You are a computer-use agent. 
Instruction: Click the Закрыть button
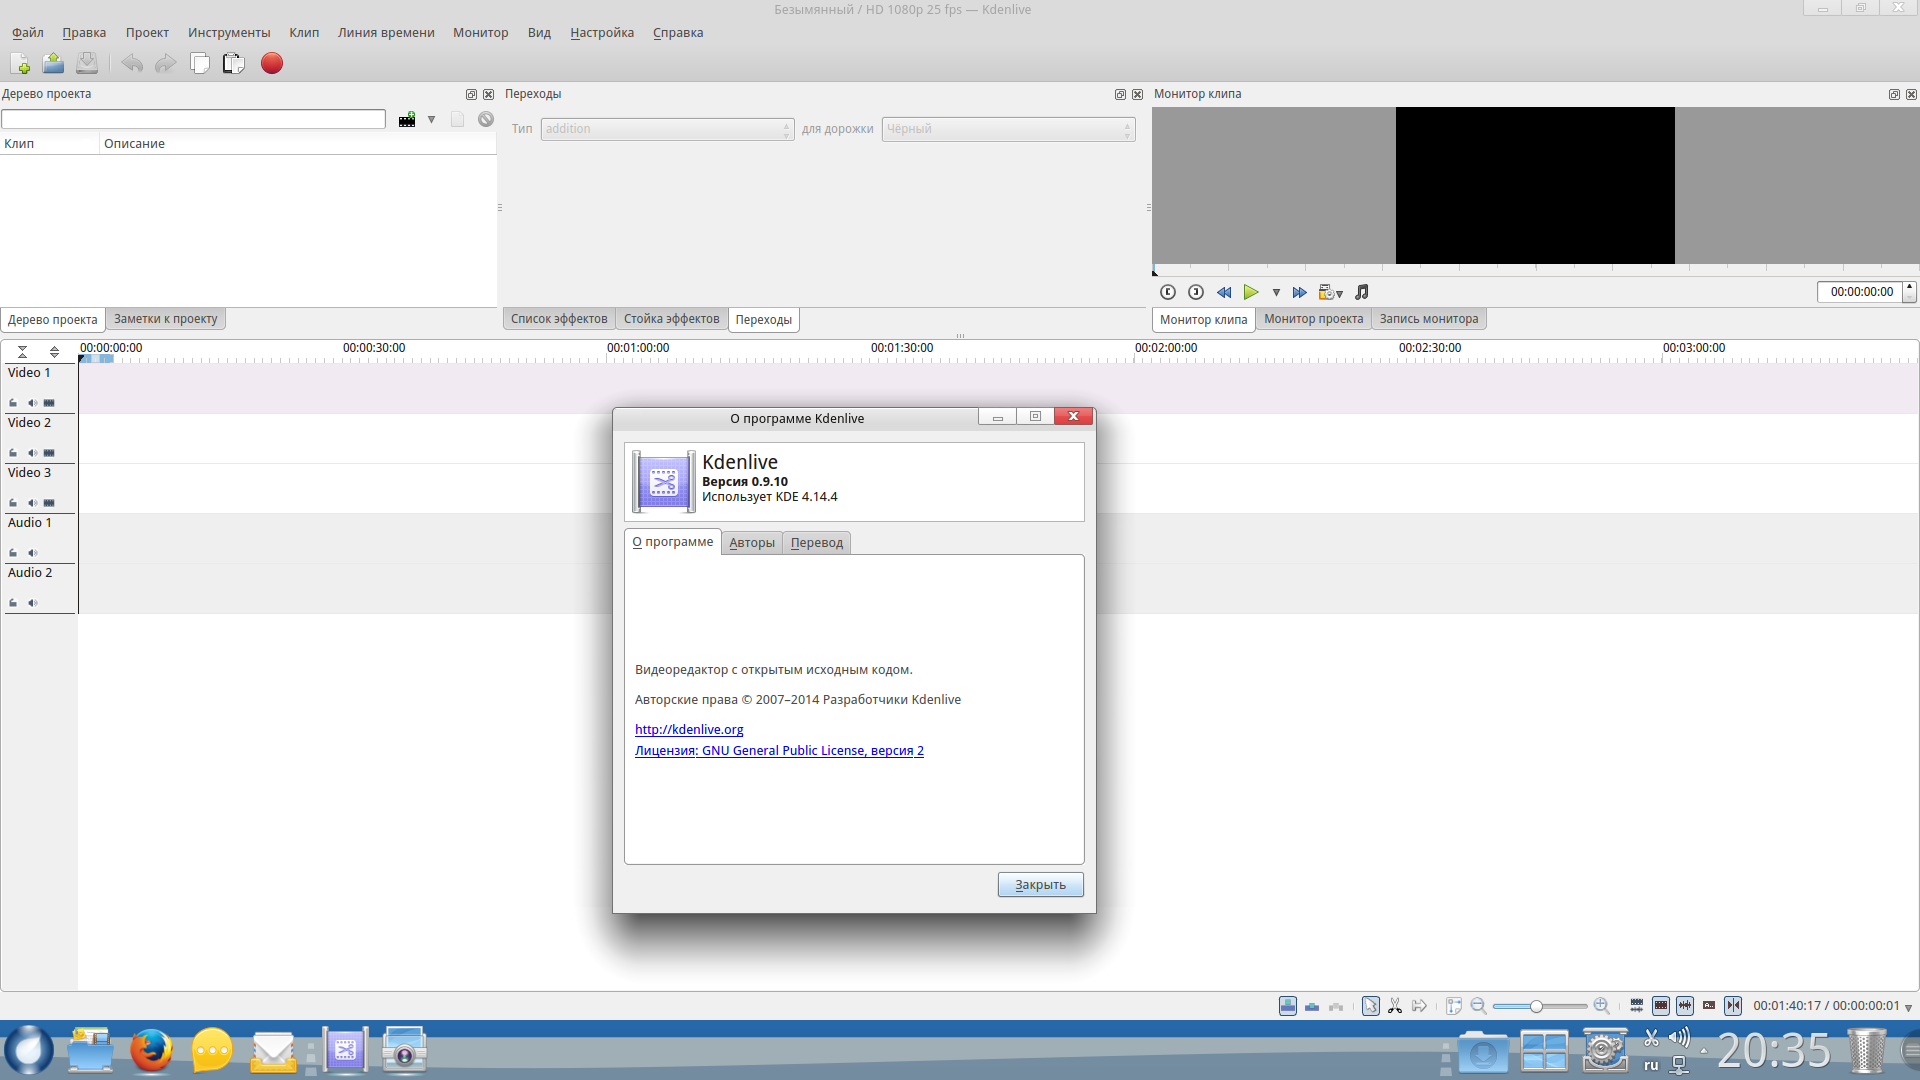(1040, 885)
